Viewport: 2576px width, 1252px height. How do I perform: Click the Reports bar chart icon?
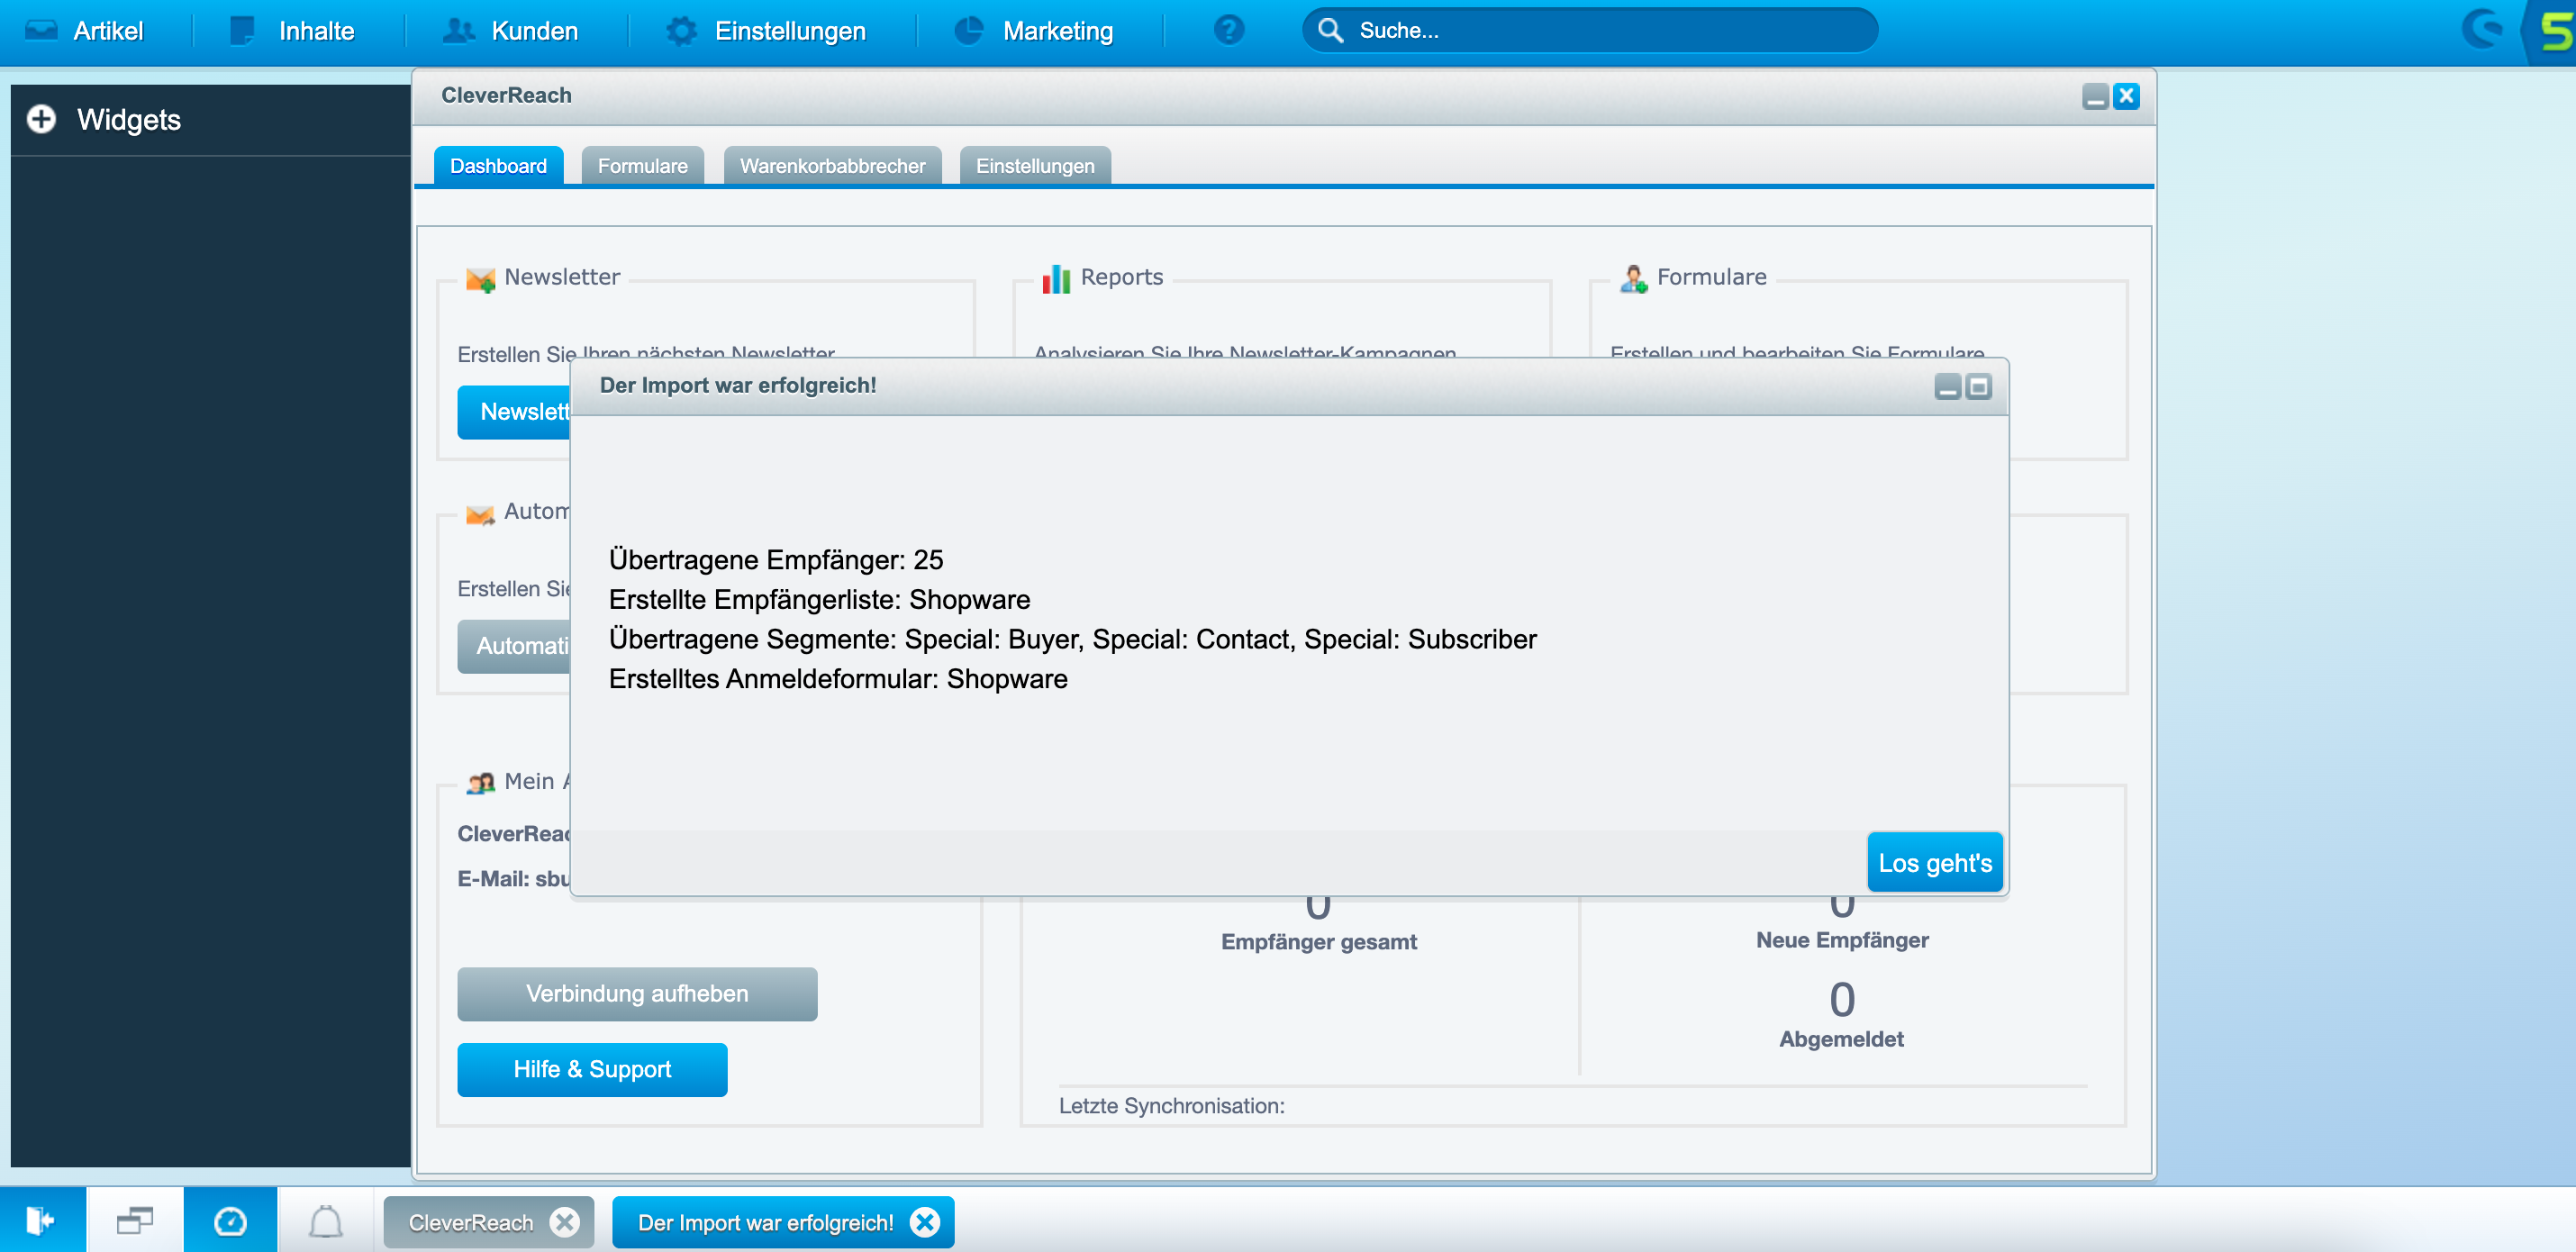point(1056,279)
